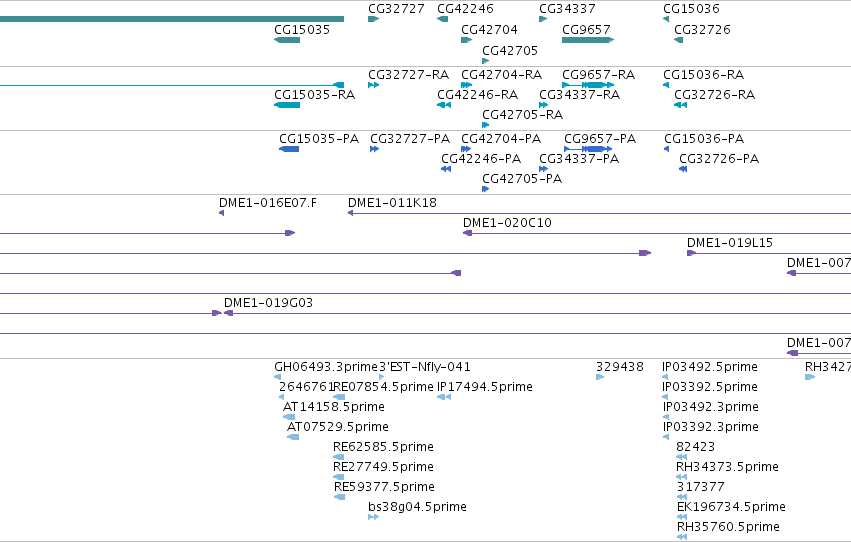Screen dimensions: 851x542
Task: Click the CG9657 gene feature bar
Action: coord(588,40)
